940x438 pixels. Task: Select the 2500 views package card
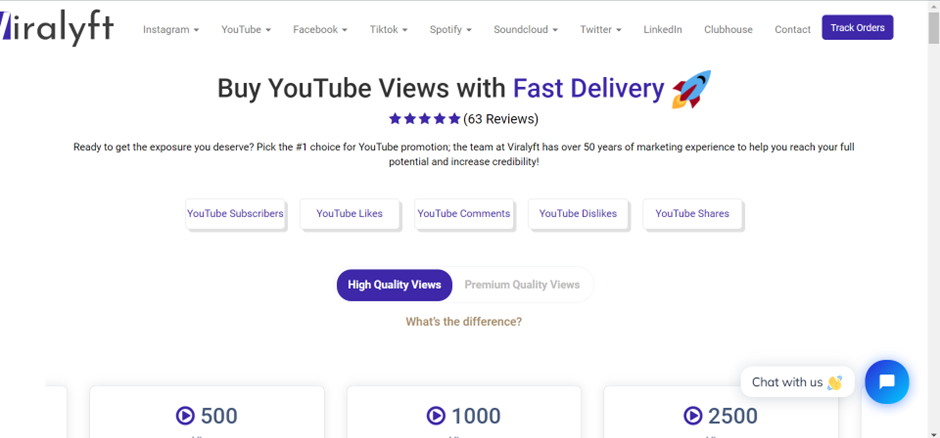721,412
